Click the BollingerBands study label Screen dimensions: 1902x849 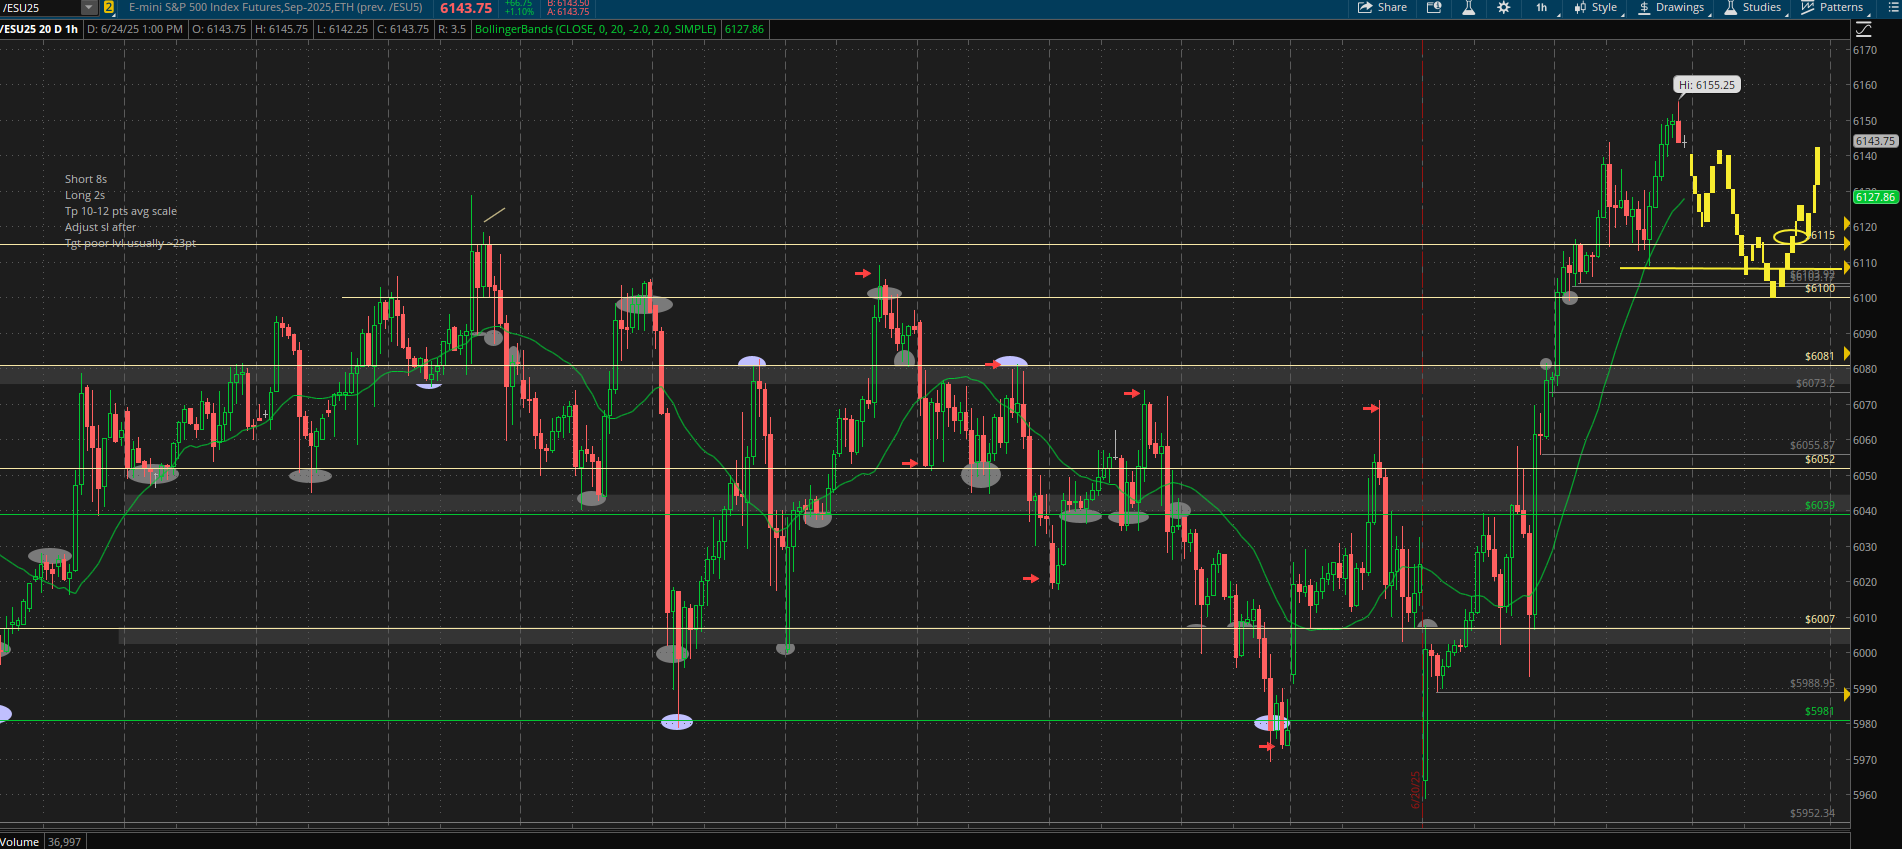595,29
